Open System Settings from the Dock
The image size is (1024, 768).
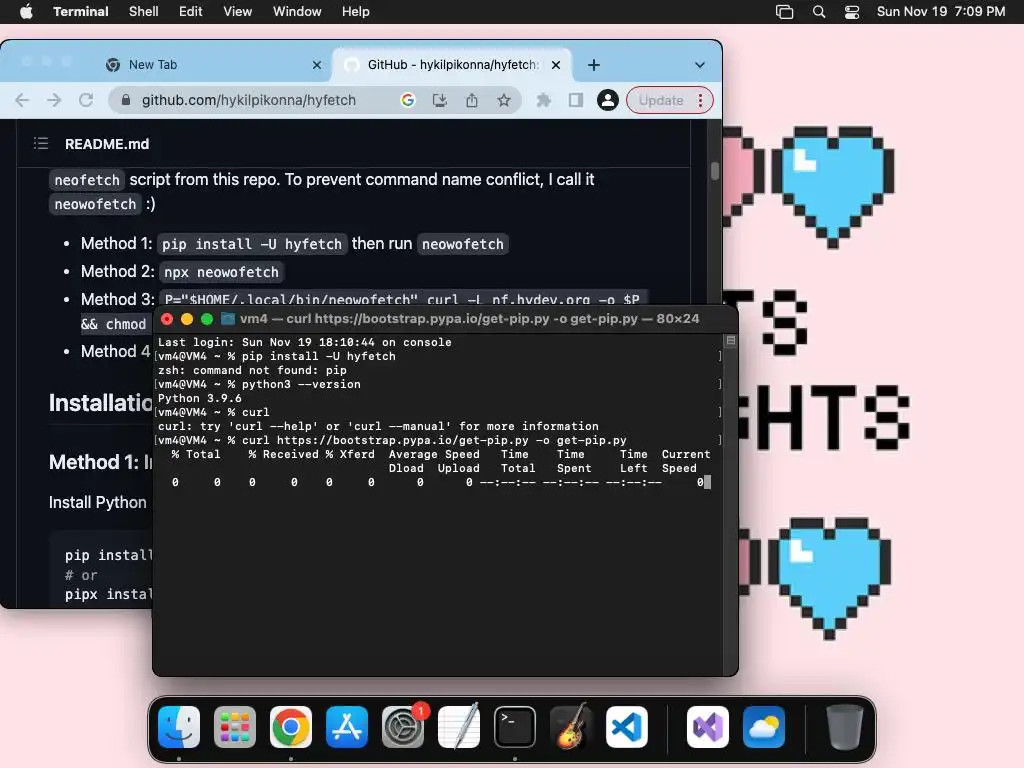tap(403, 726)
